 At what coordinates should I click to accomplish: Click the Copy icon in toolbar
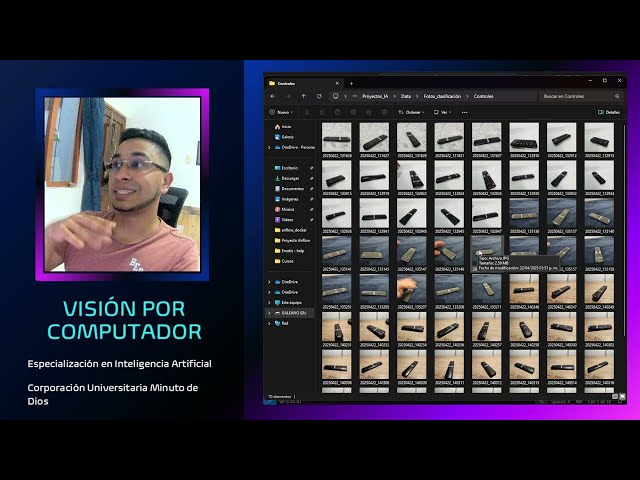click(322, 112)
